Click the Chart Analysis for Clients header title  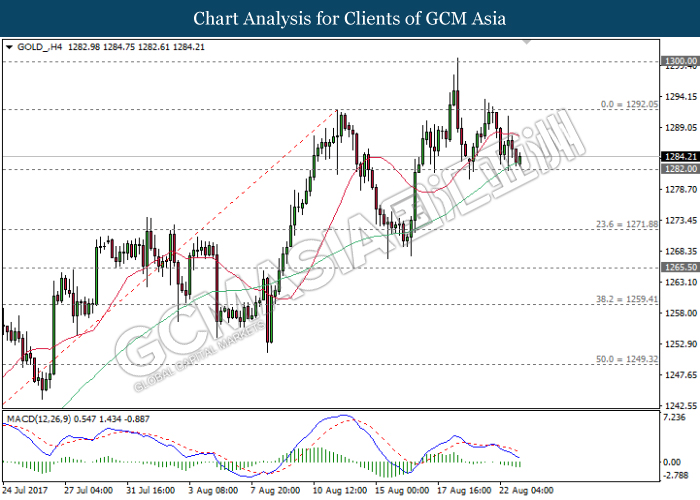[350, 18]
